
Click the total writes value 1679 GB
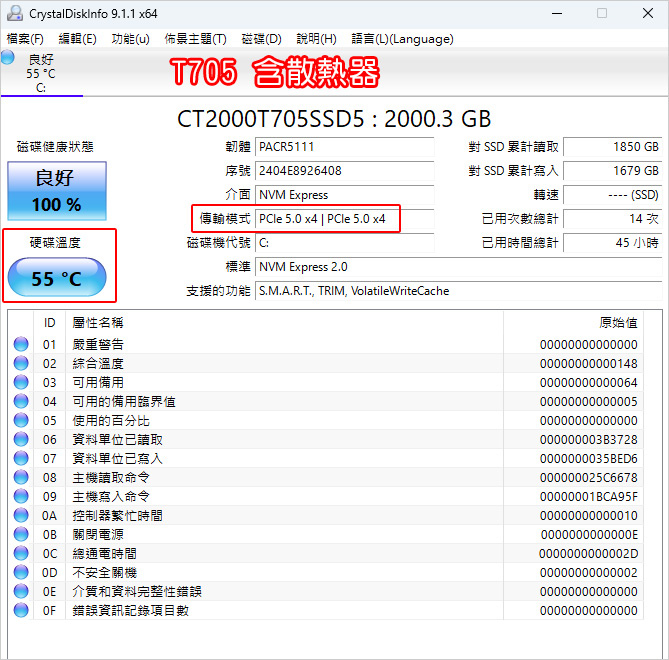coord(613,171)
